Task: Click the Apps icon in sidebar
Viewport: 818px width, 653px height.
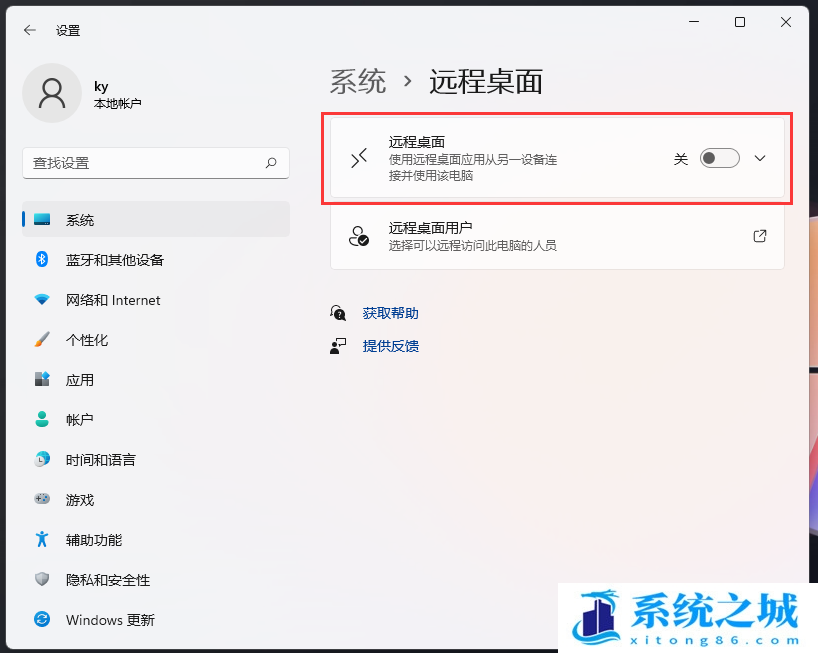Action: [42, 379]
